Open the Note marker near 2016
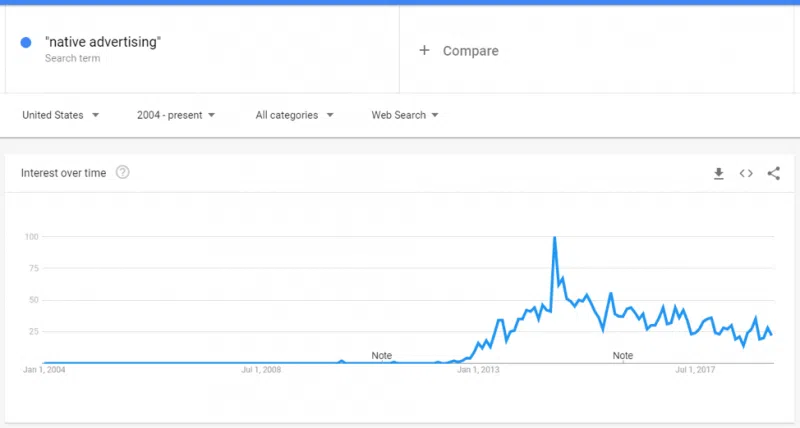The image size is (800, 428). [623, 355]
